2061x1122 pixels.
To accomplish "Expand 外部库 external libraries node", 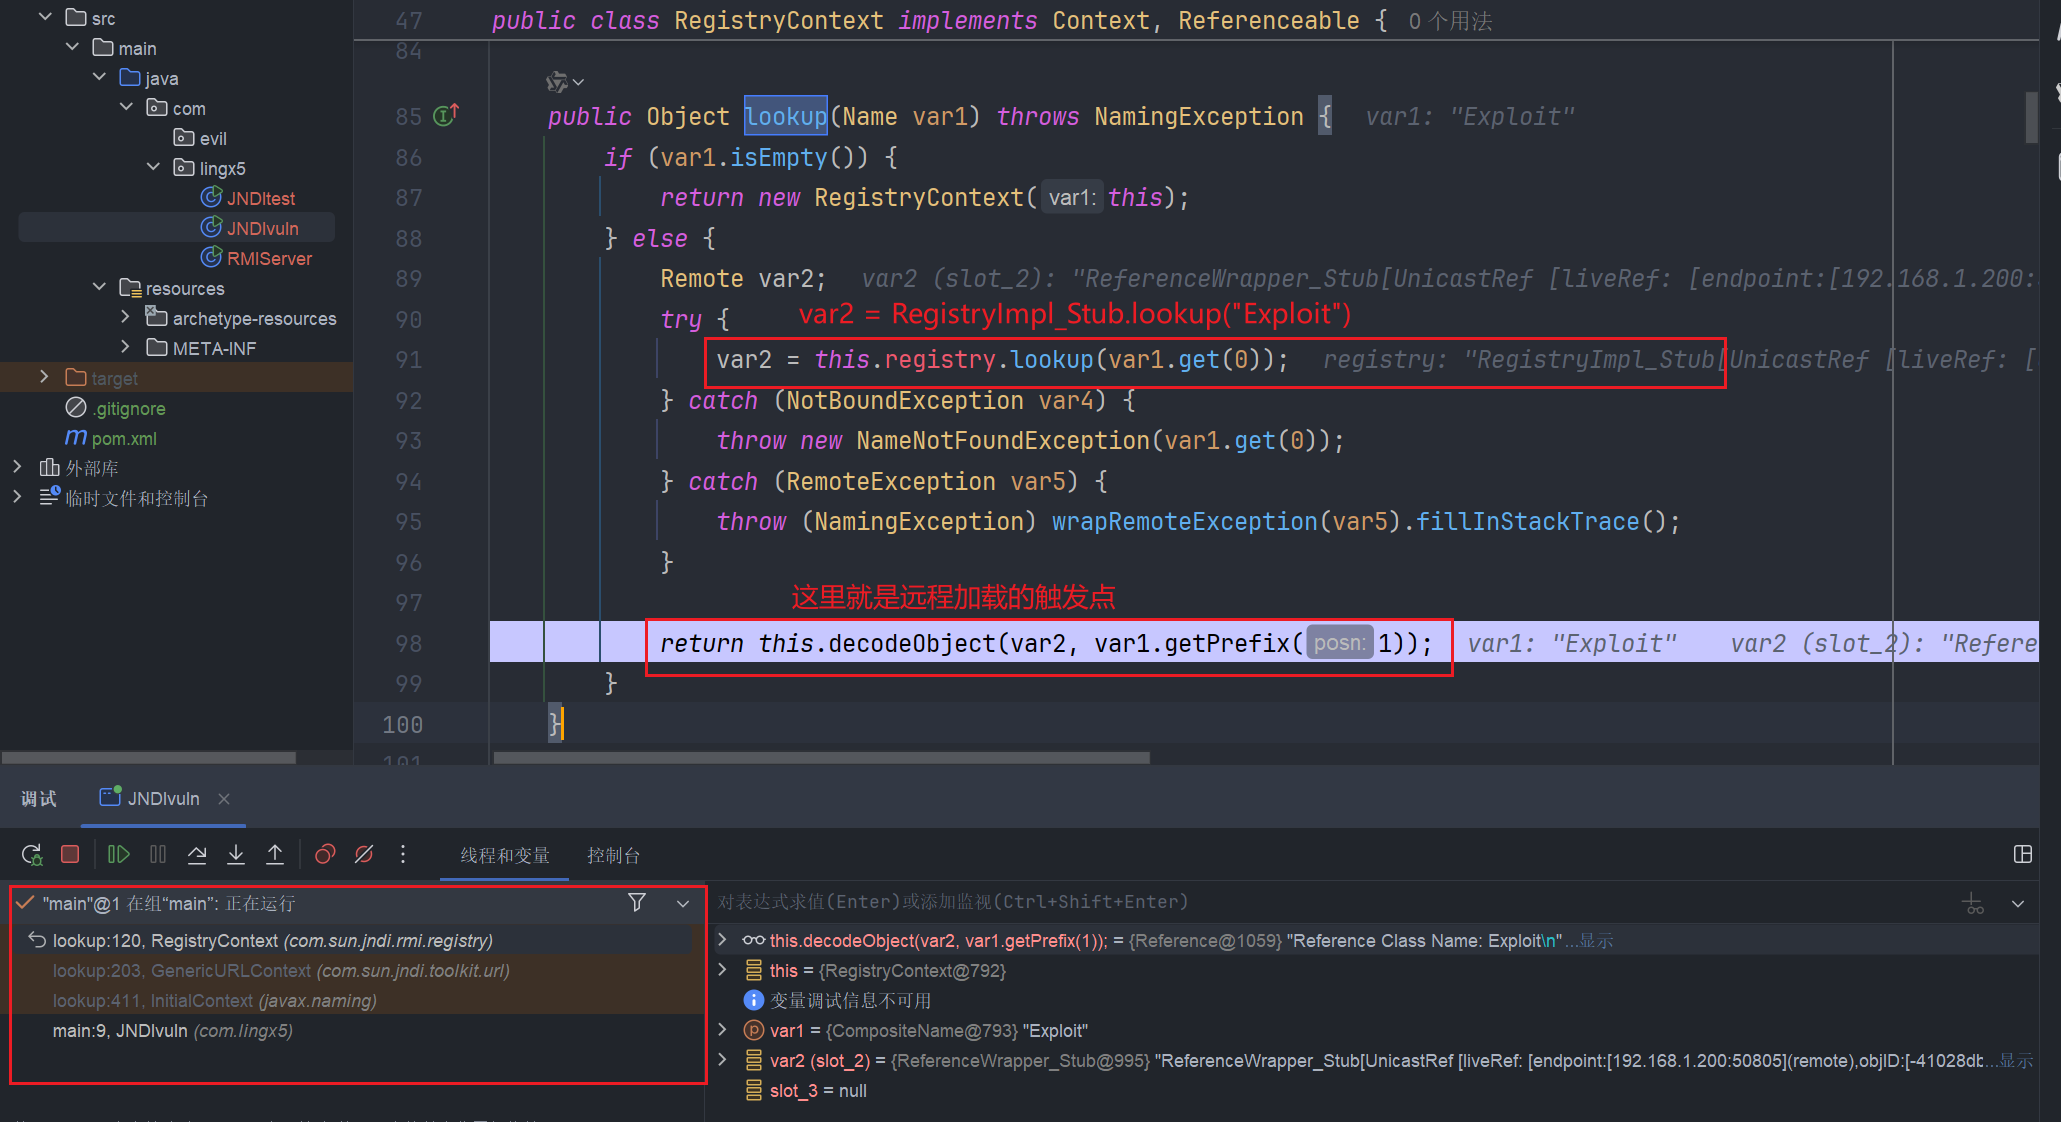I will (x=17, y=467).
